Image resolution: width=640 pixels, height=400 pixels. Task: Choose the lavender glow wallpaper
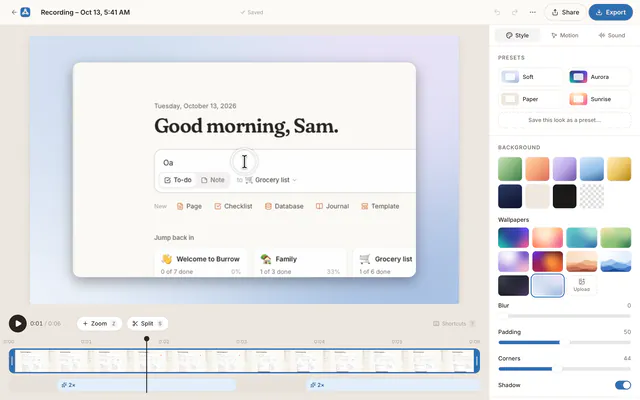[513, 262]
